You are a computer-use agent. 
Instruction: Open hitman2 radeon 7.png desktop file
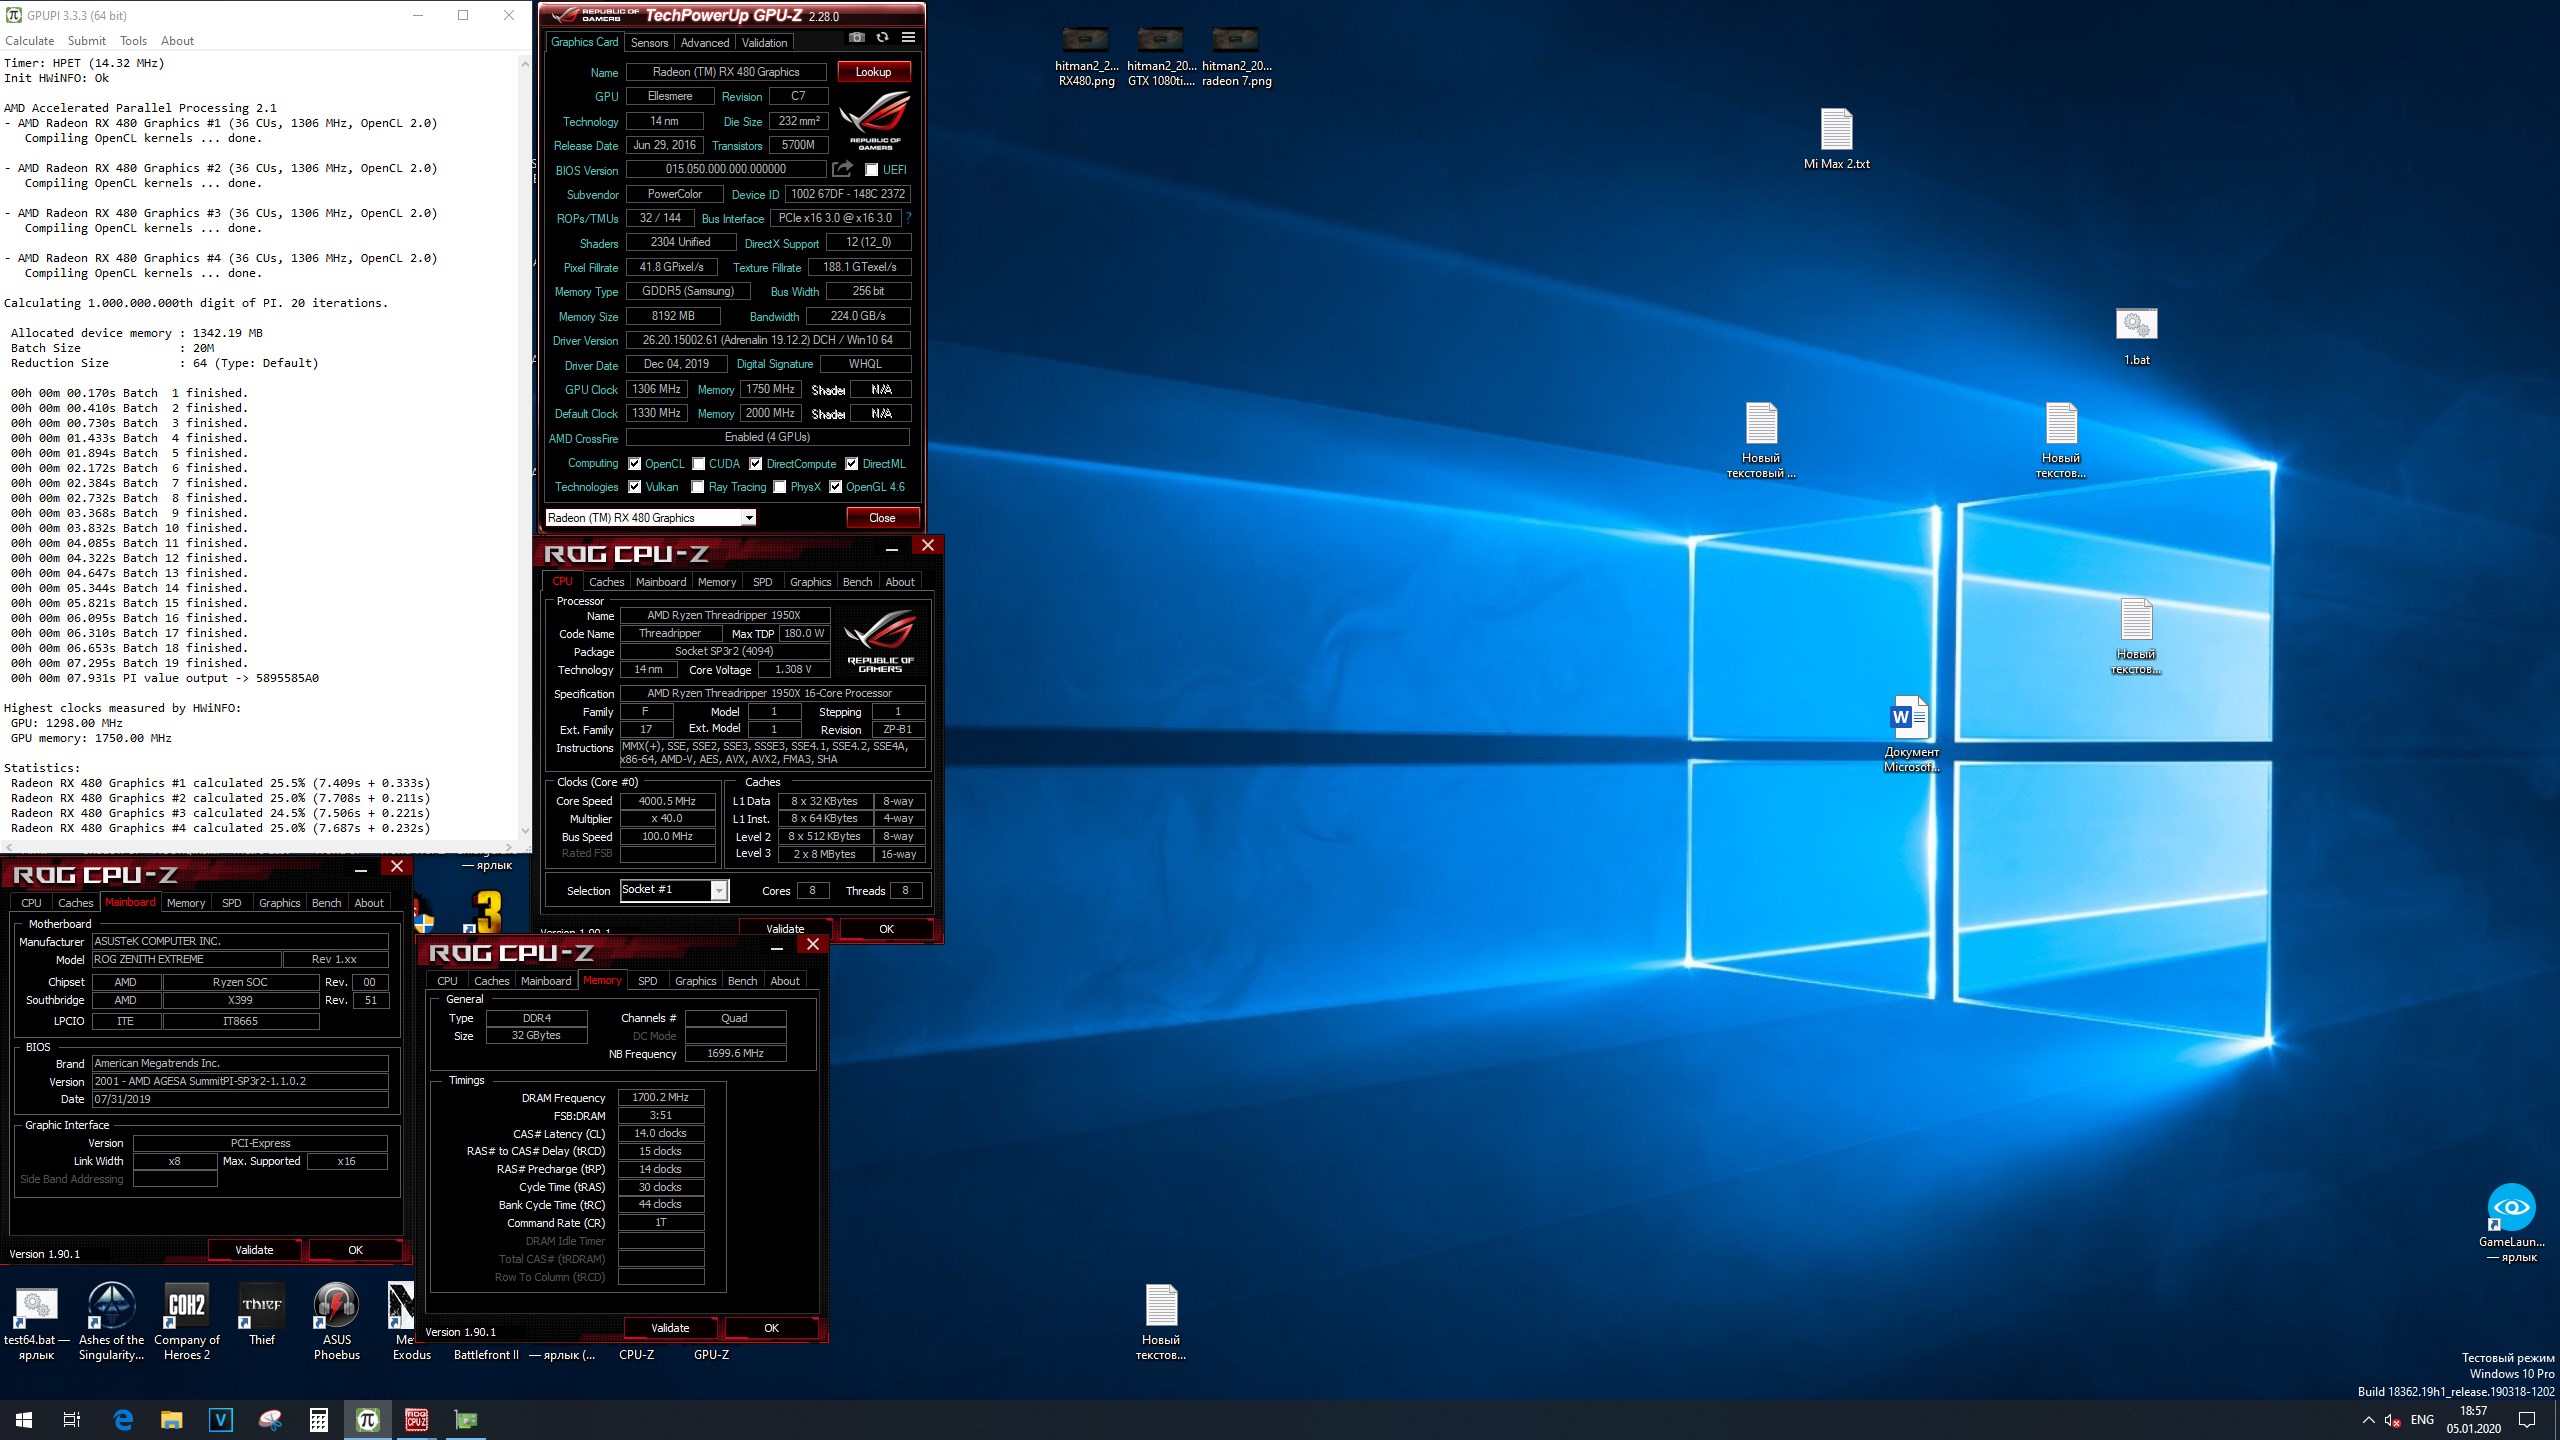(x=1236, y=57)
